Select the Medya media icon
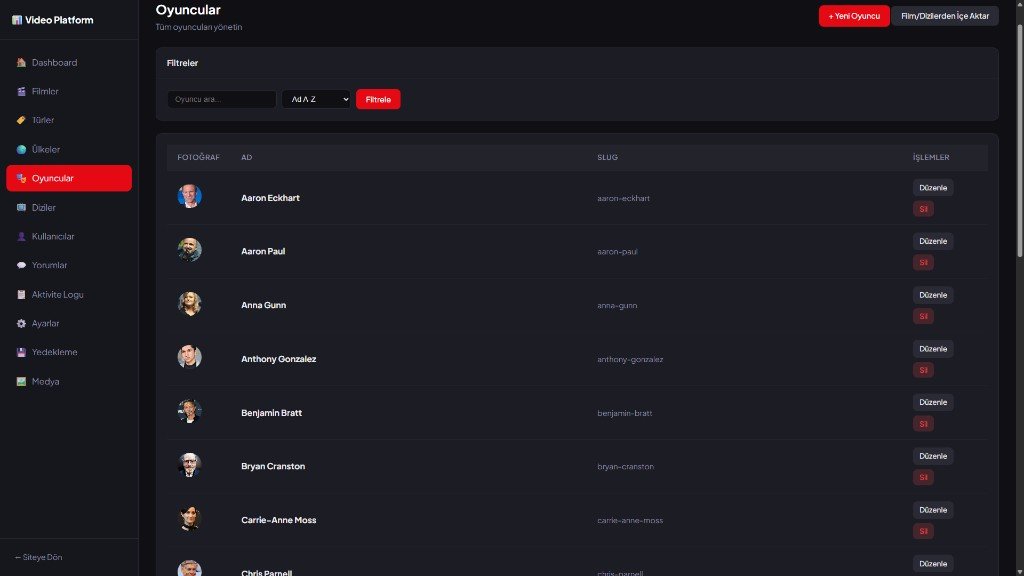Viewport: 1024px width, 576px height. point(21,381)
